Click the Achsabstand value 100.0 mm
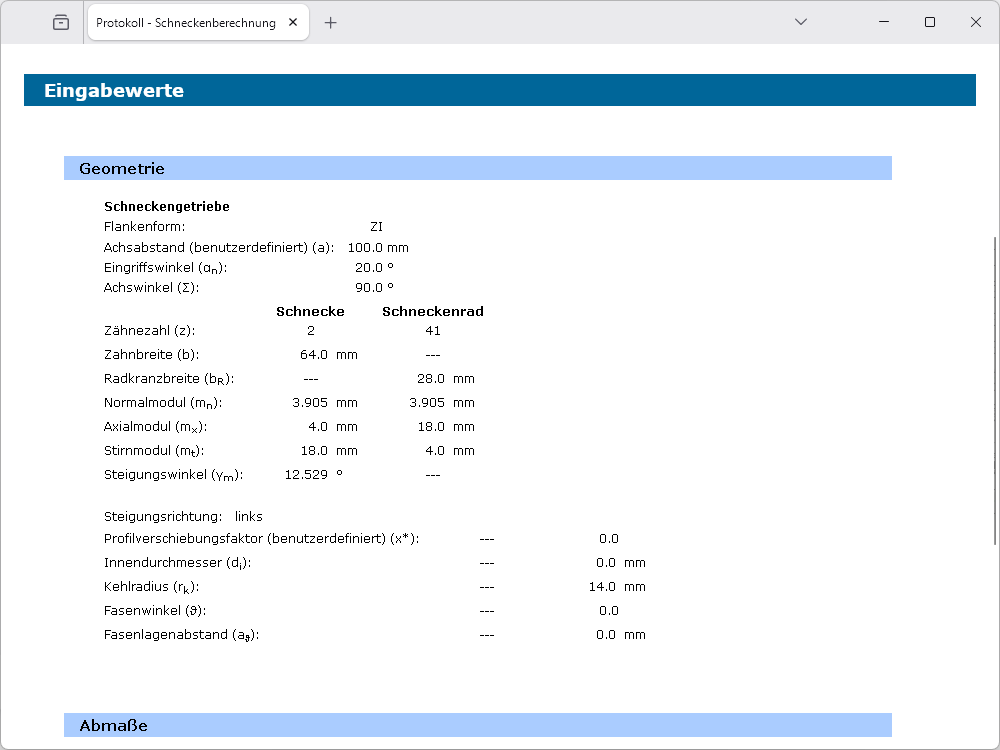The image size is (1000, 750). tap(378, 247)
